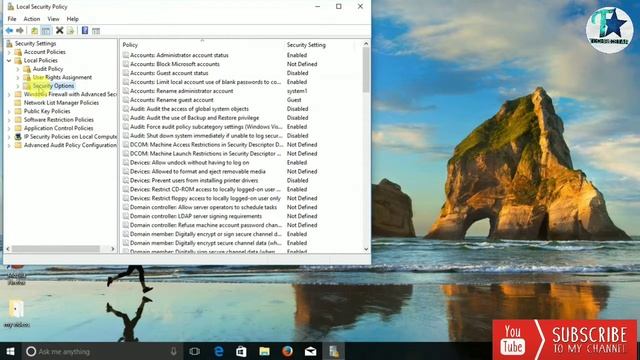Launch Firefox from the taskbar
Image resolution: width=640 pixels, height=360 pixels.
[x=287, y=351]
